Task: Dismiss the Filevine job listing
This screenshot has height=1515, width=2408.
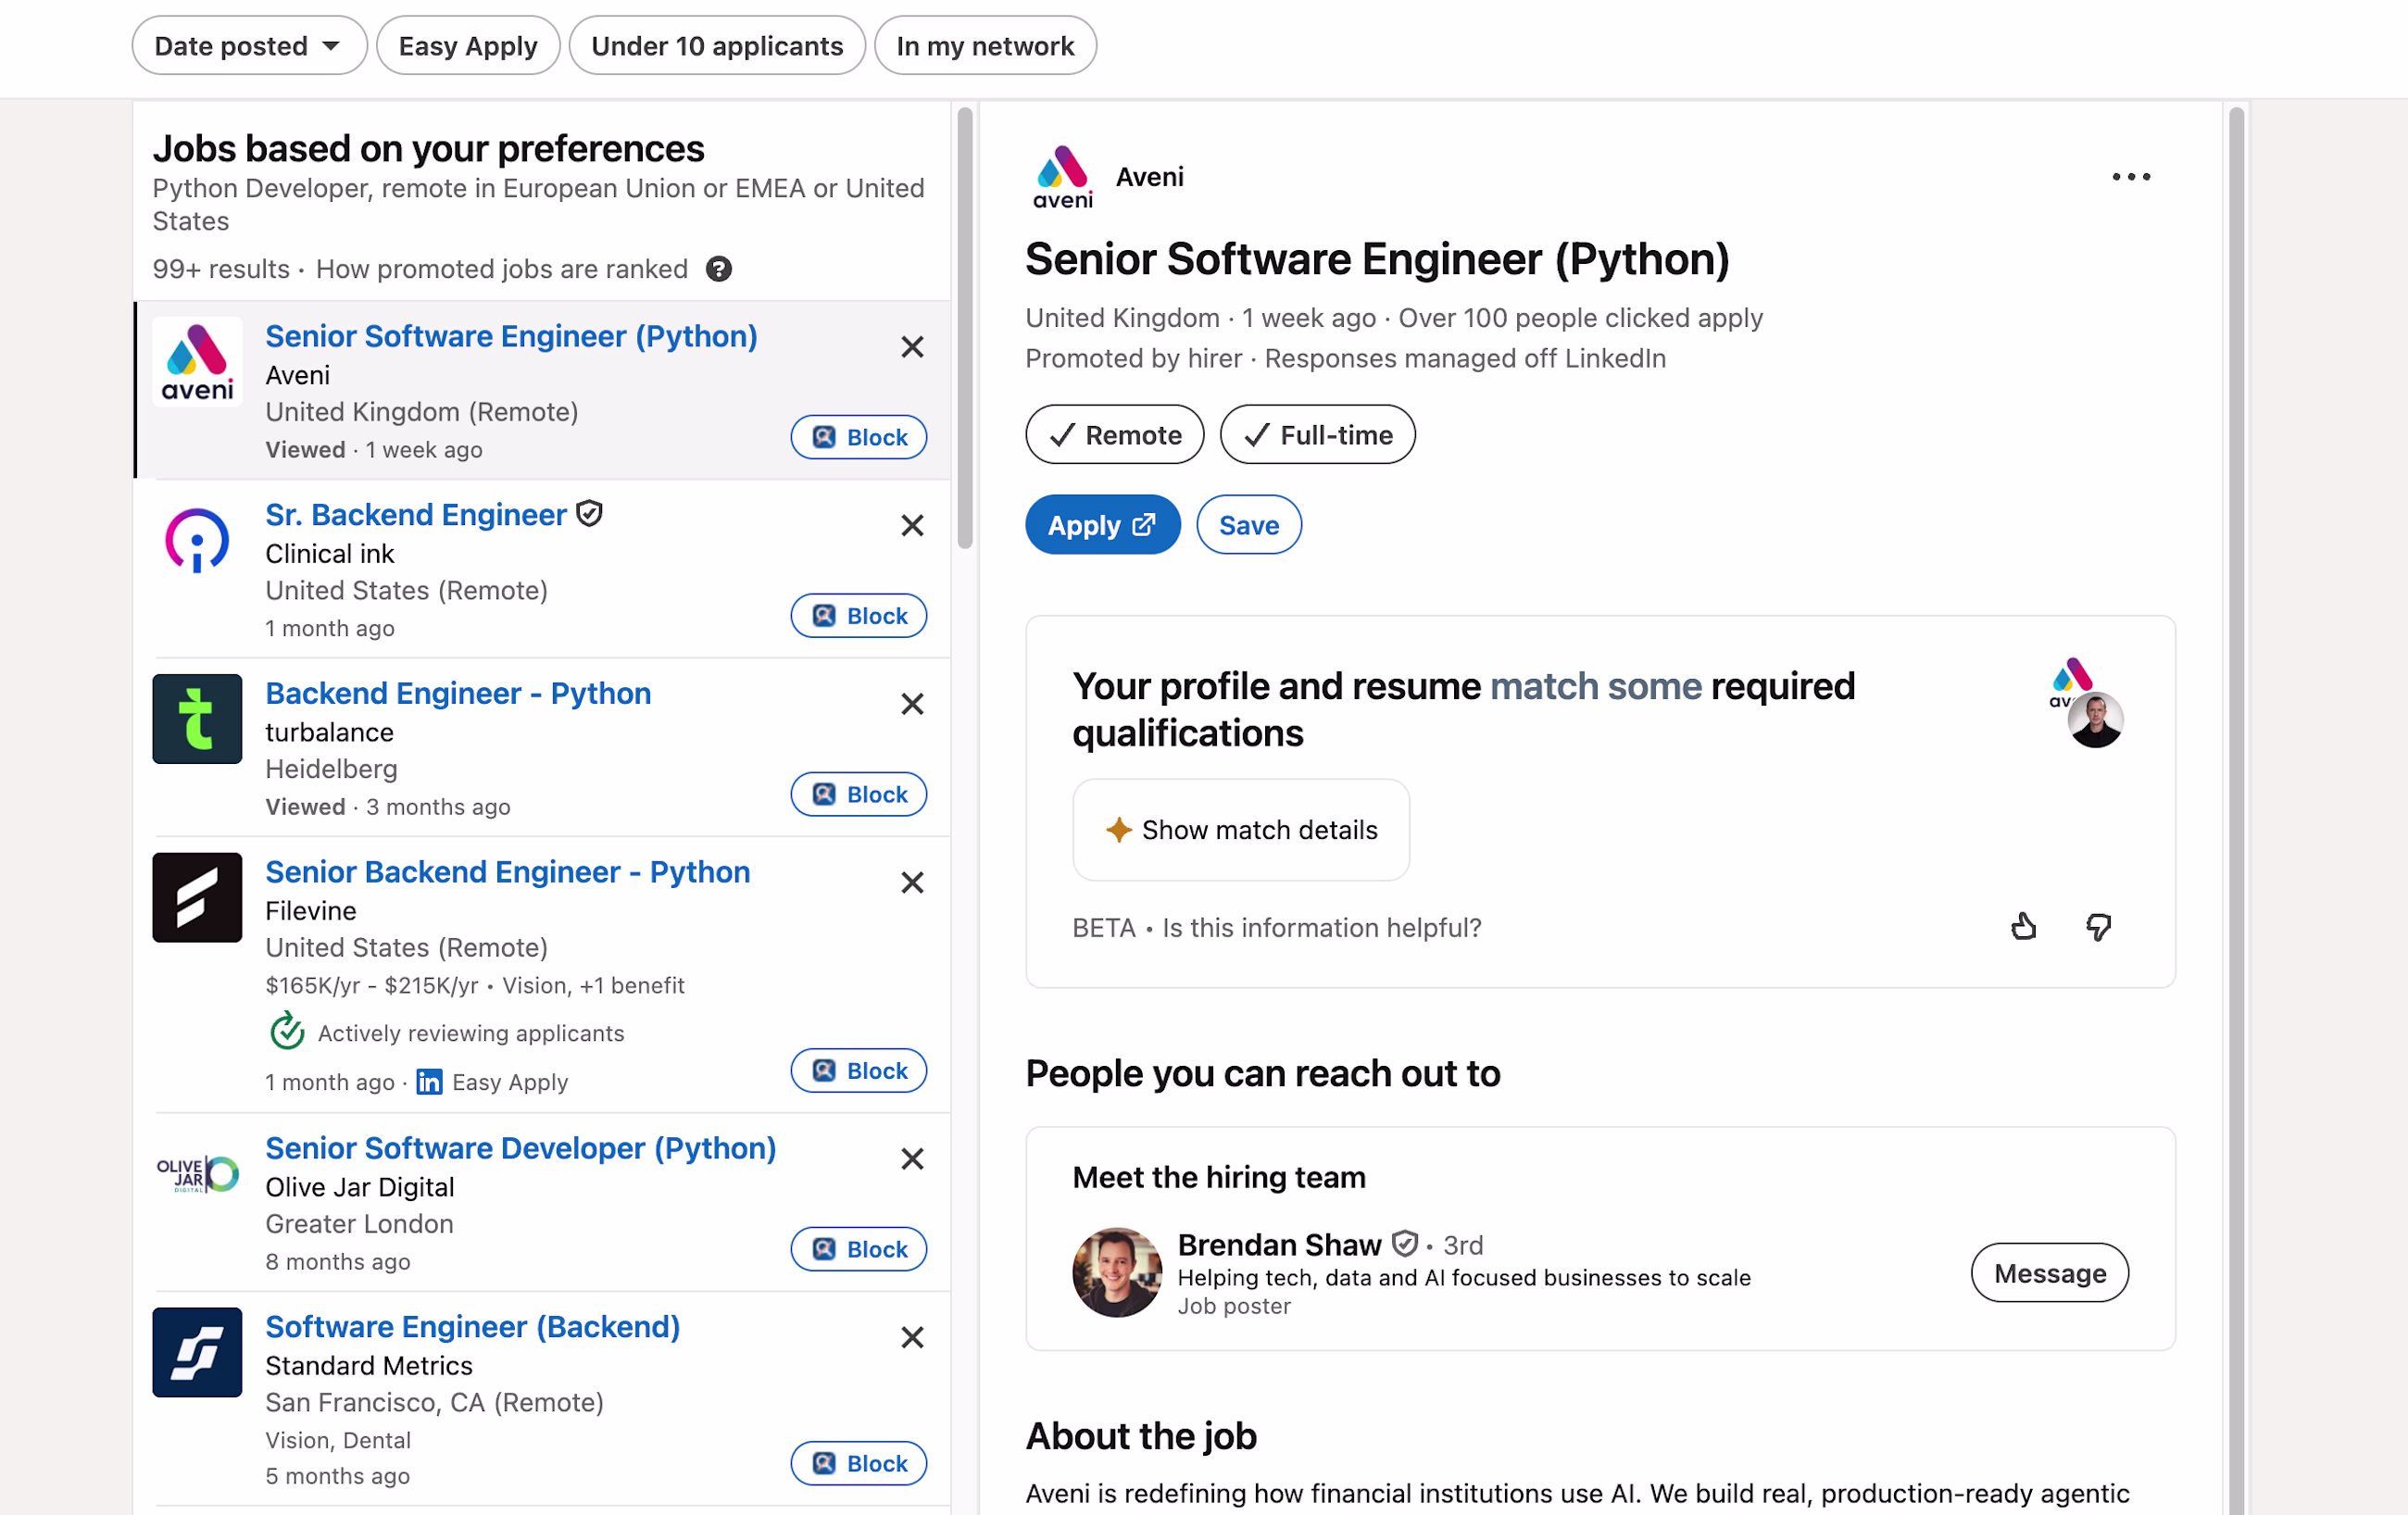Action: (912, 883)
